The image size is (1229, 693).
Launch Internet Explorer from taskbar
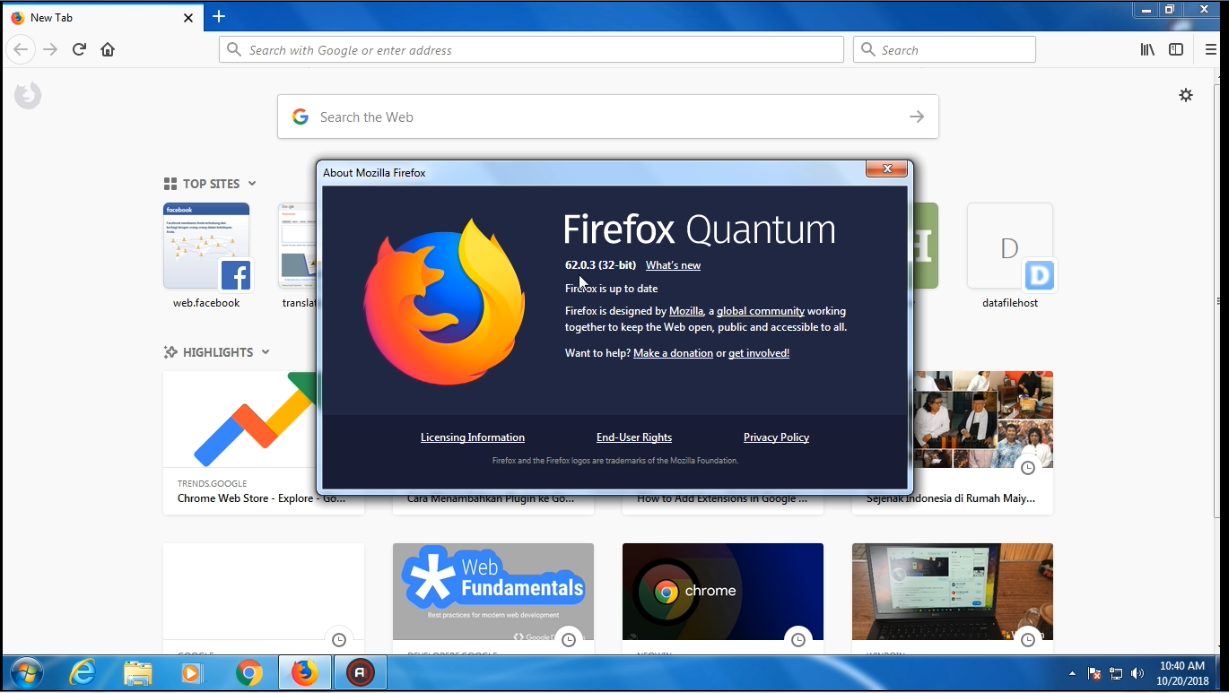pyautogui.click(x=82, y=673)
